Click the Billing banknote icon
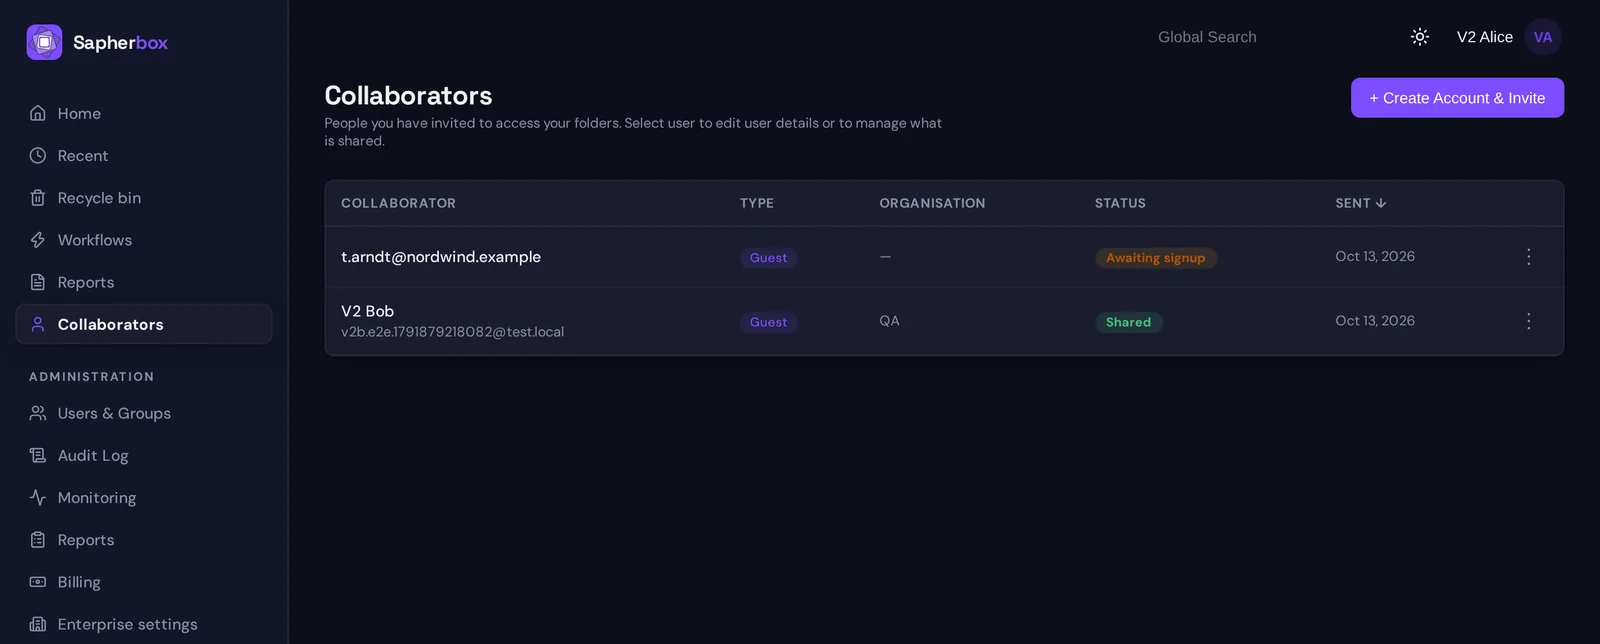The height and width of the screenshot is (644, 1600). click(x=38, y=582)
